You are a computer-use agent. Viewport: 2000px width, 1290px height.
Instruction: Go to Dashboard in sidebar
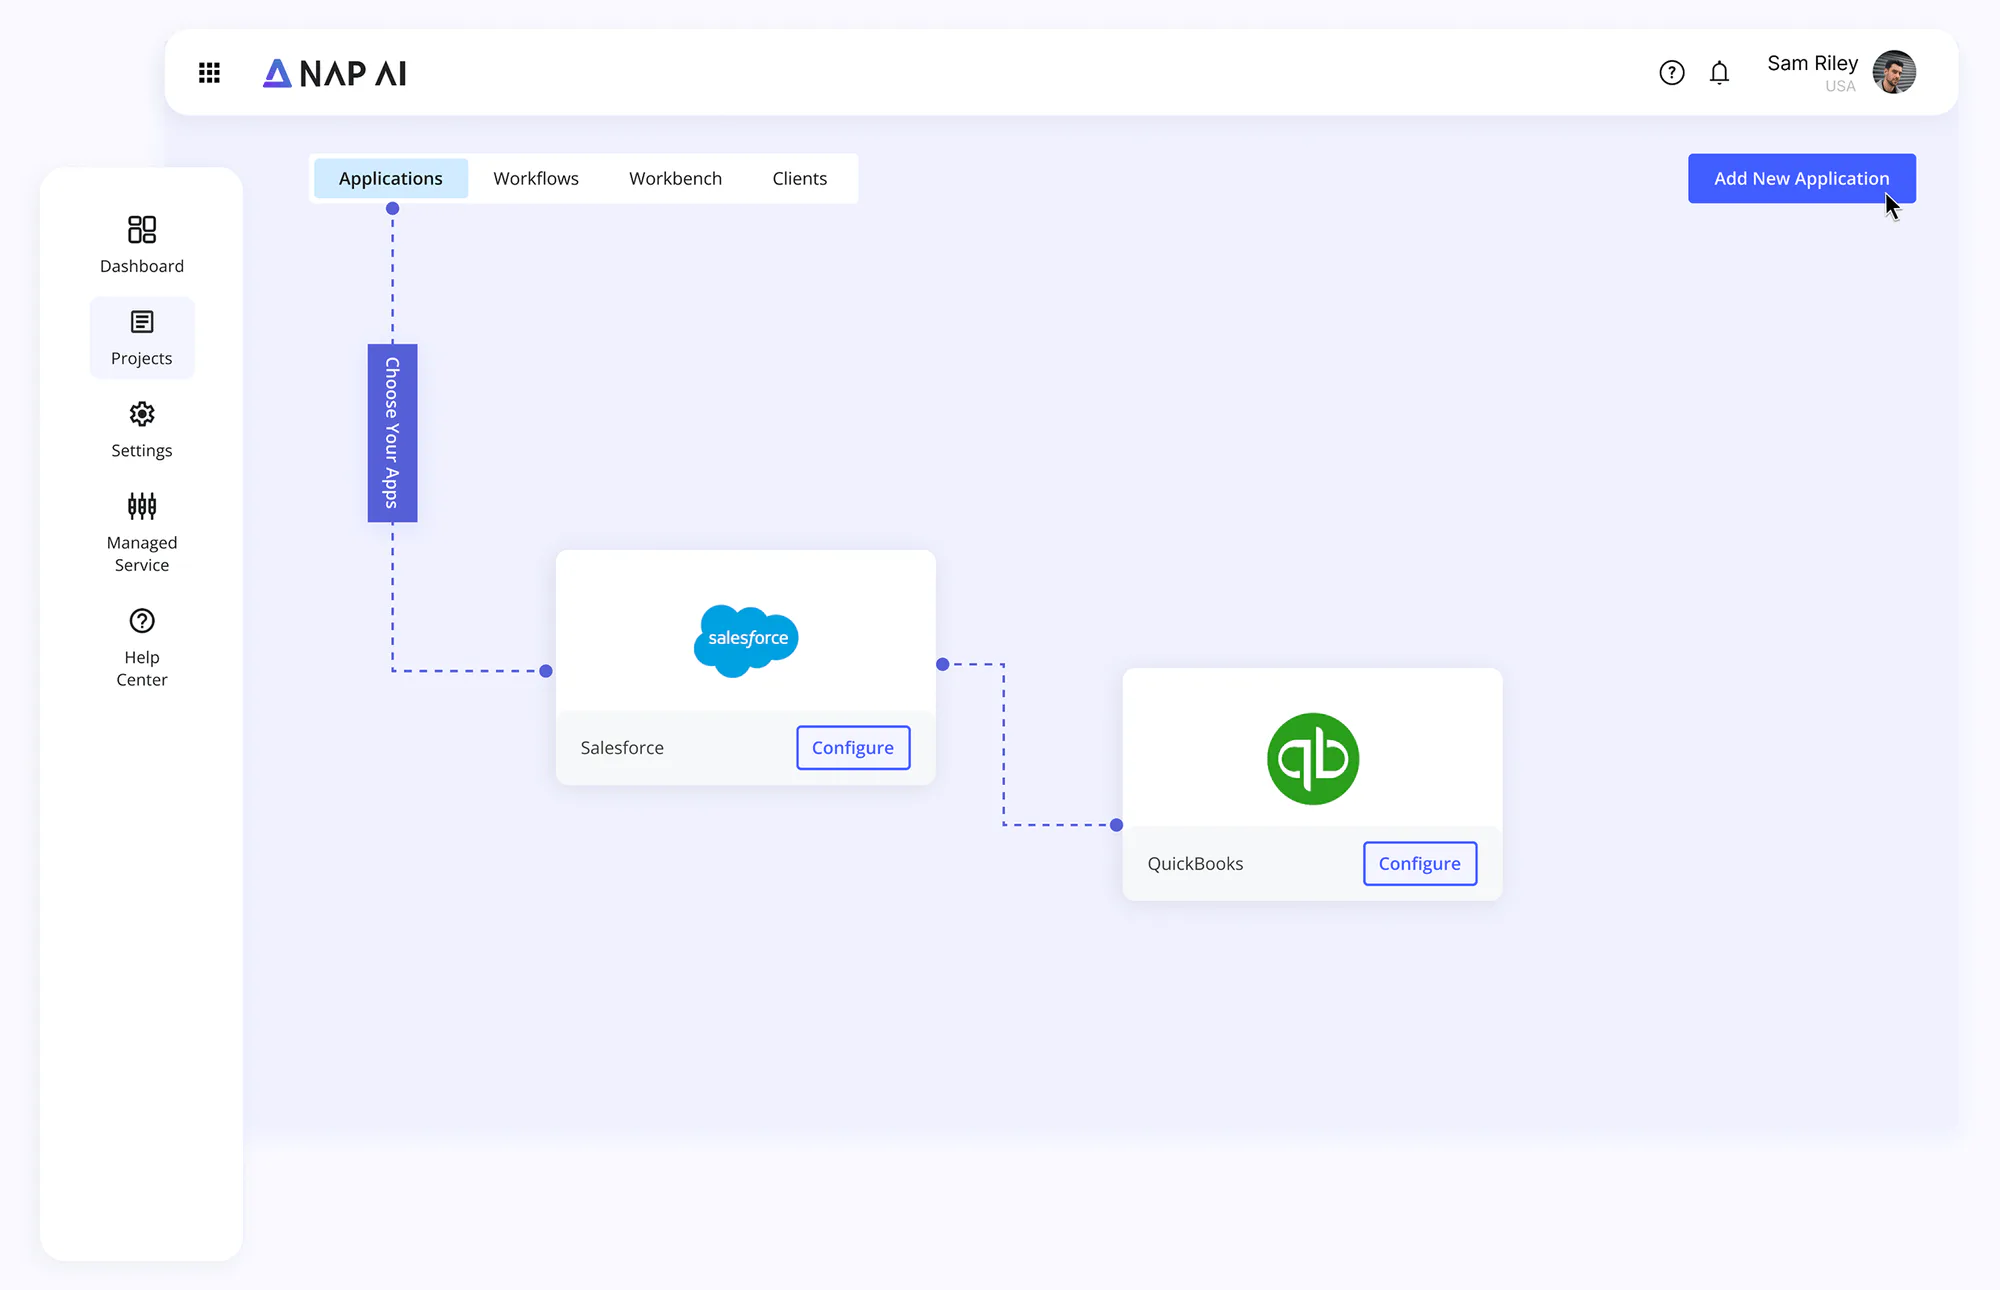click(x=142, y=245)
